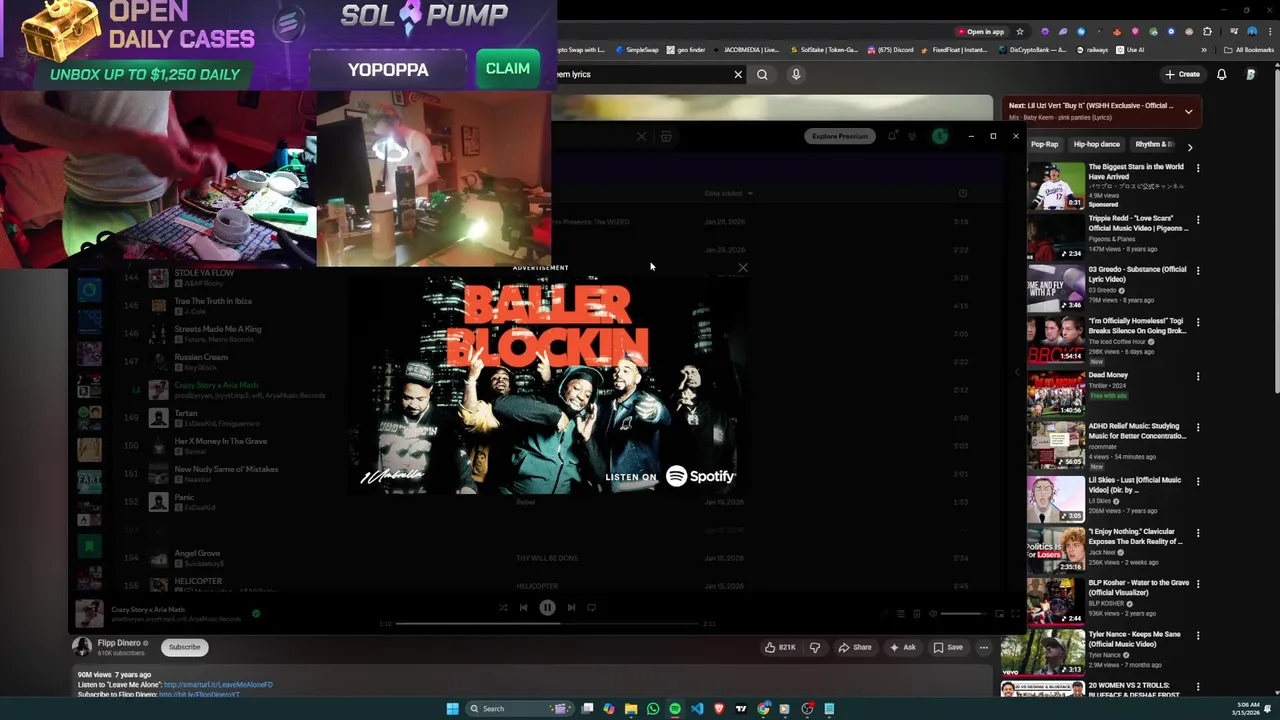Clear the YouTube search box
Image resolution: width=1280 pixels, height=720 pixels.
(738, 74)
